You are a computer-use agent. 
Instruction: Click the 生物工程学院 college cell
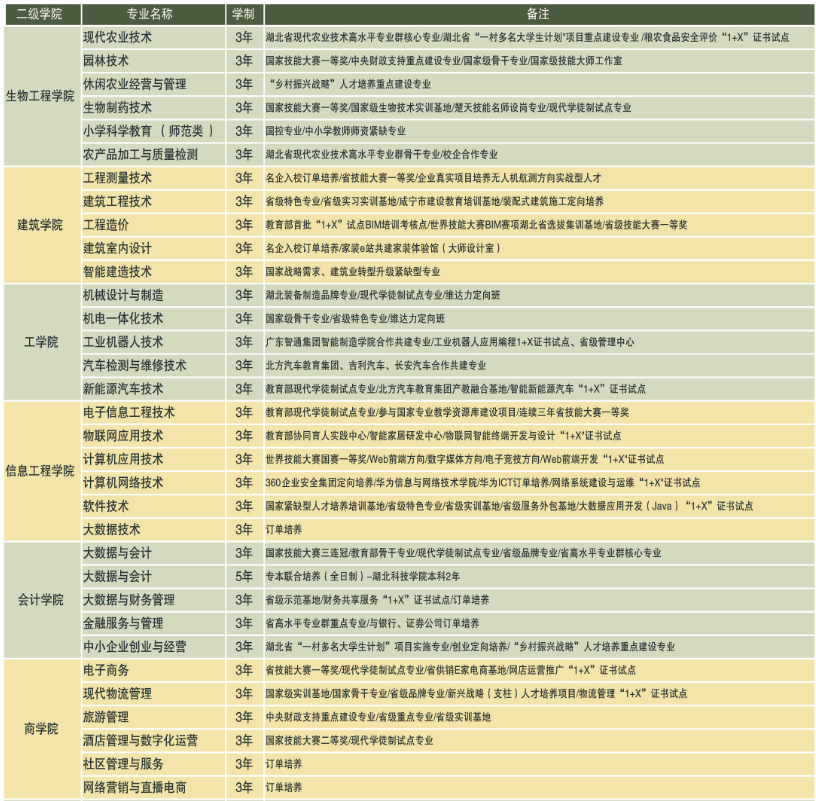41,96
